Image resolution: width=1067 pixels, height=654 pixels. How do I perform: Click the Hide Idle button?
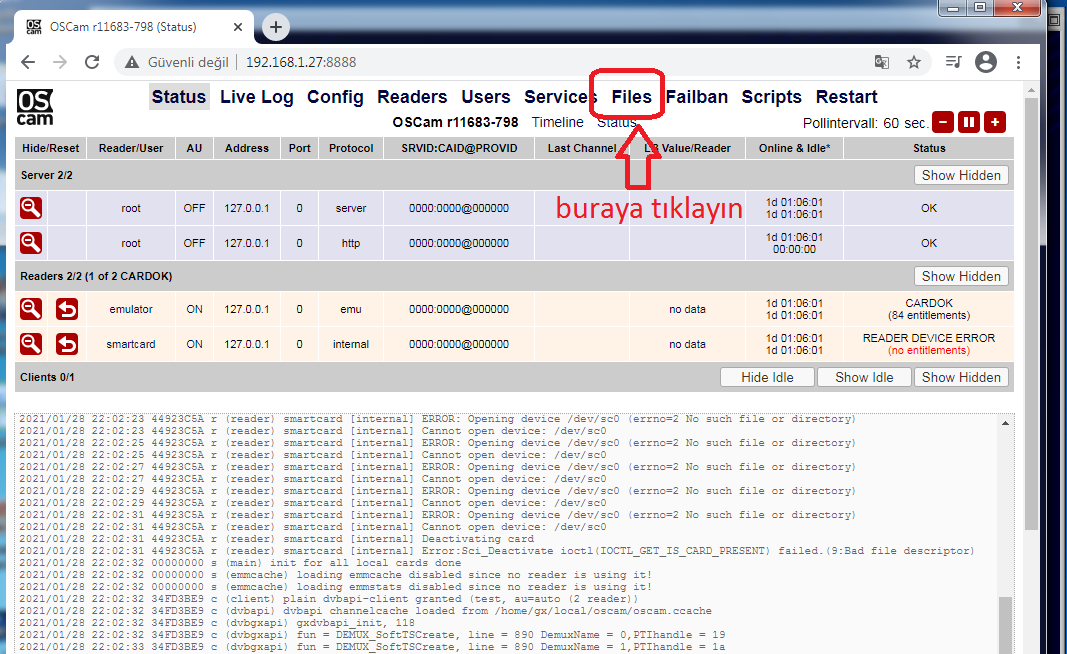click(767, 377)
